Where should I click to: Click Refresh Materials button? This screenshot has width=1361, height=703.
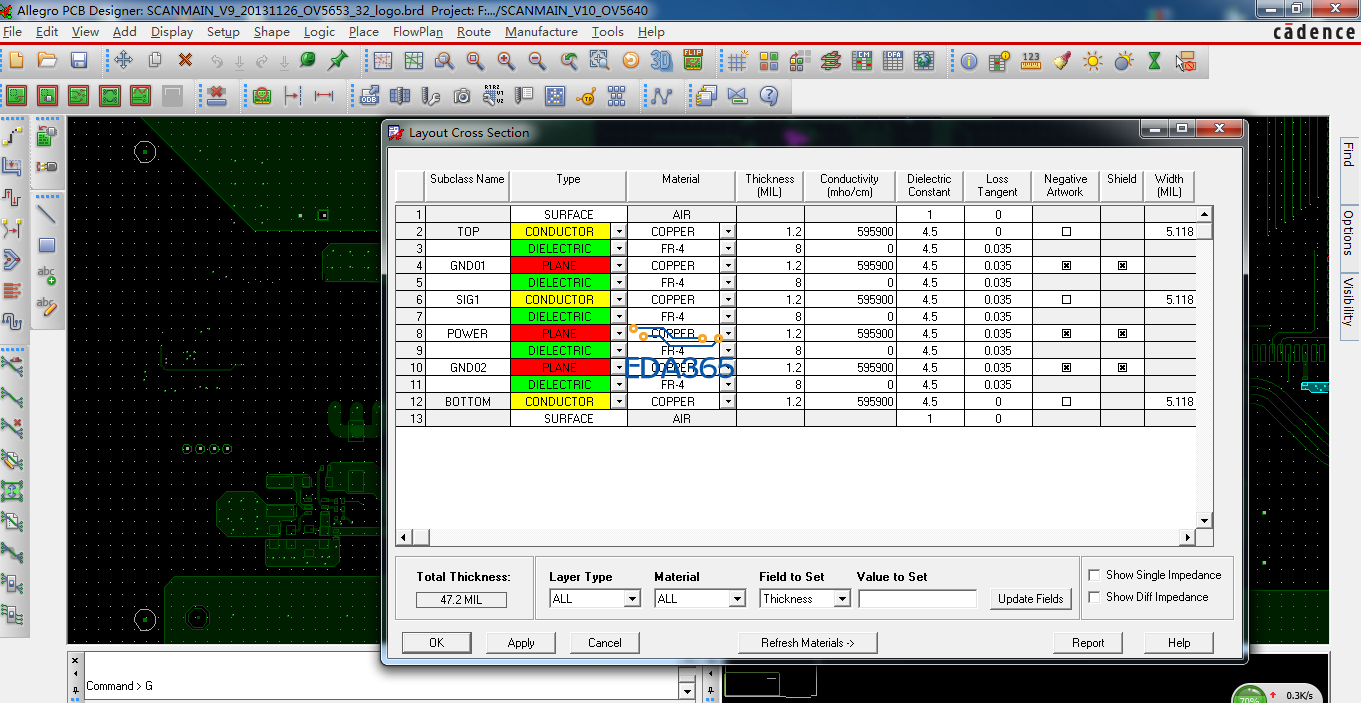pyautogui.click(x=807, y=643)
